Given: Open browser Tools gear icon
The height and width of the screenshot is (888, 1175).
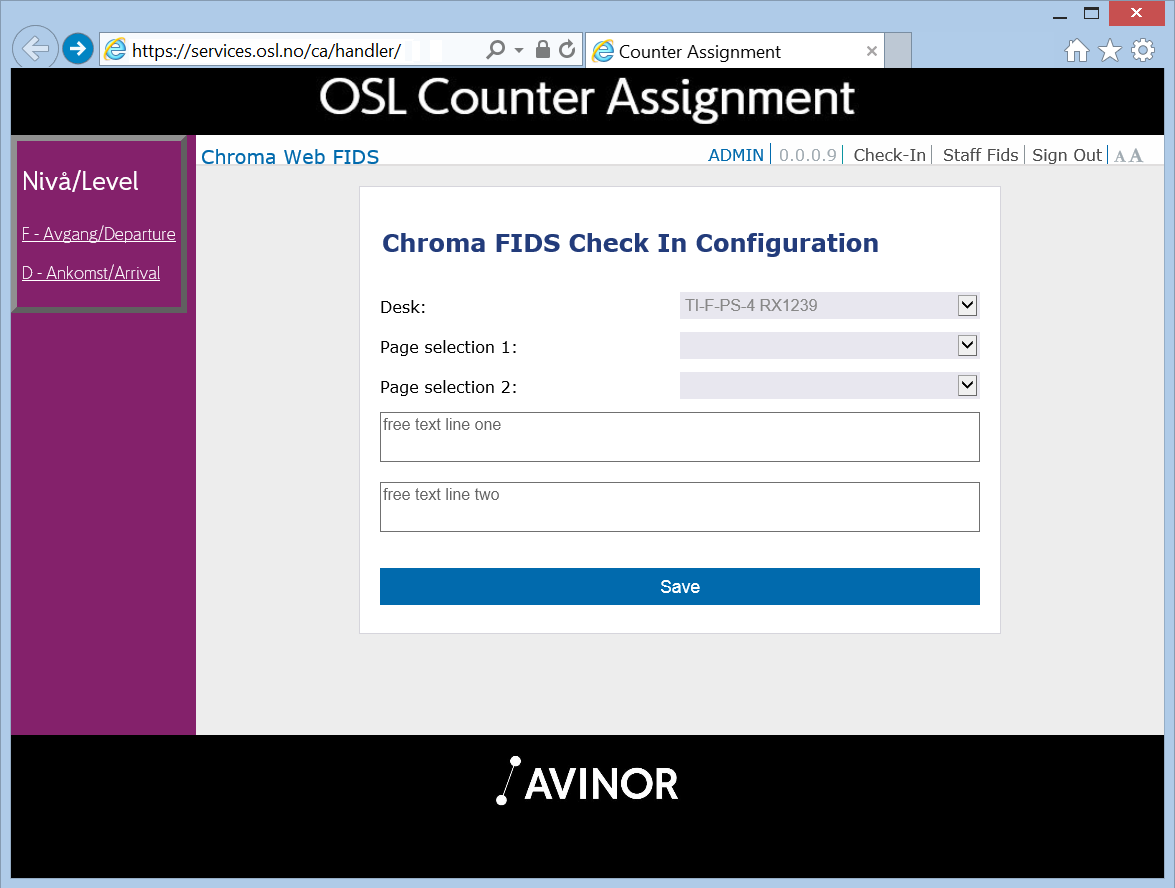Looking at the screenshot, I should coord(1143,51).
